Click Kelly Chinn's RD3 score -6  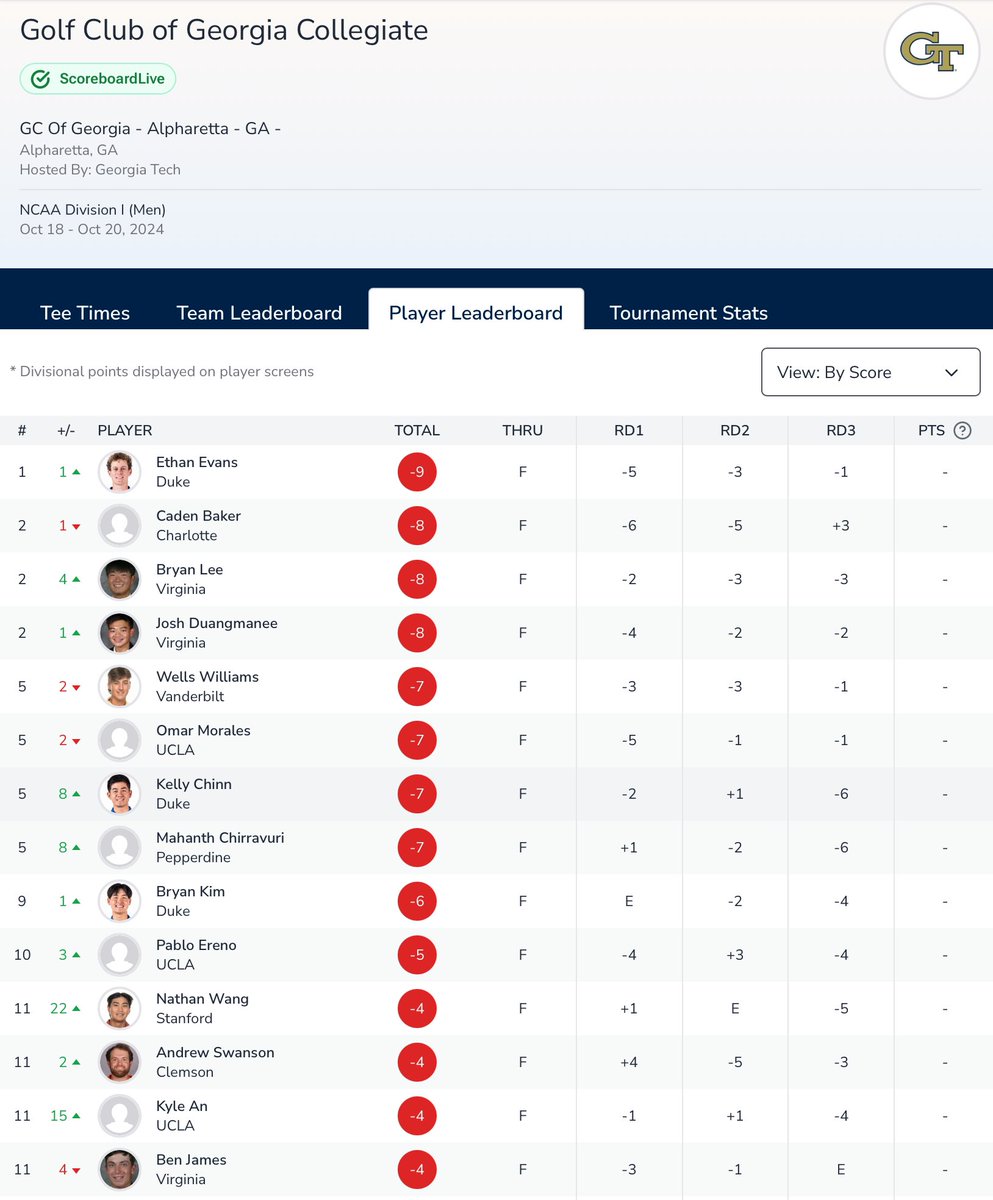(841, 794)
